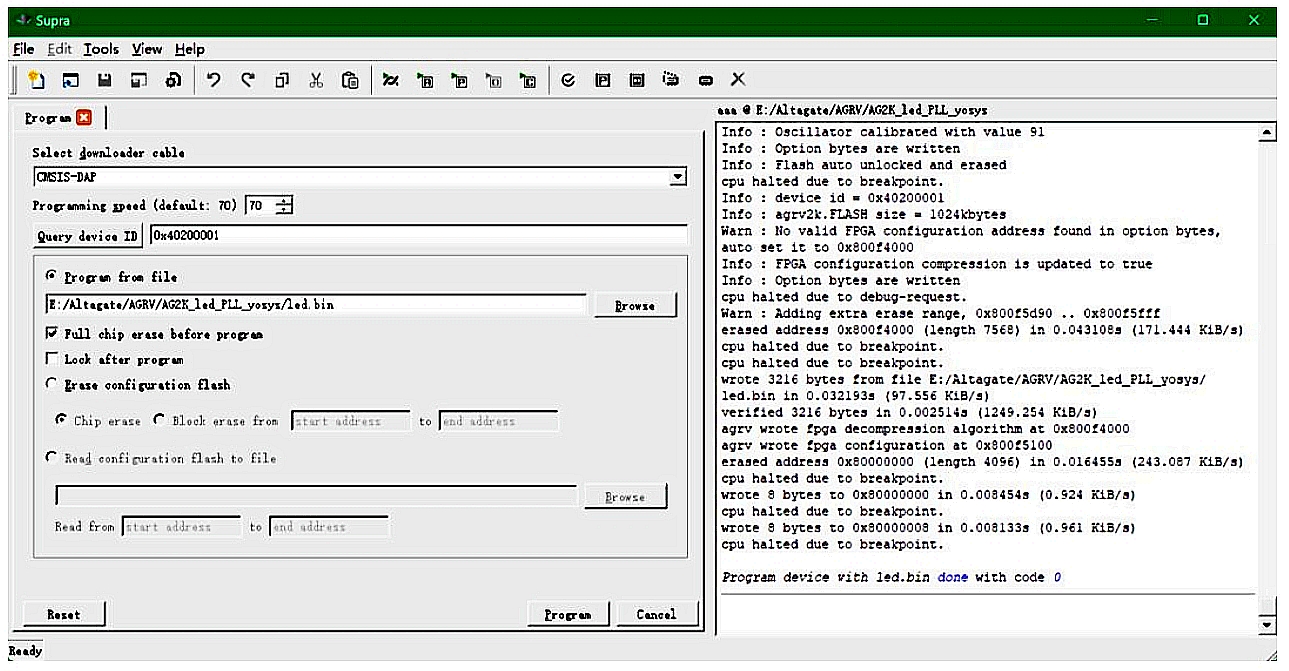Click the dashed-outline chip toolbar icon
Viewport: 1289px width, 671px height.
click(x=671, y=79)
